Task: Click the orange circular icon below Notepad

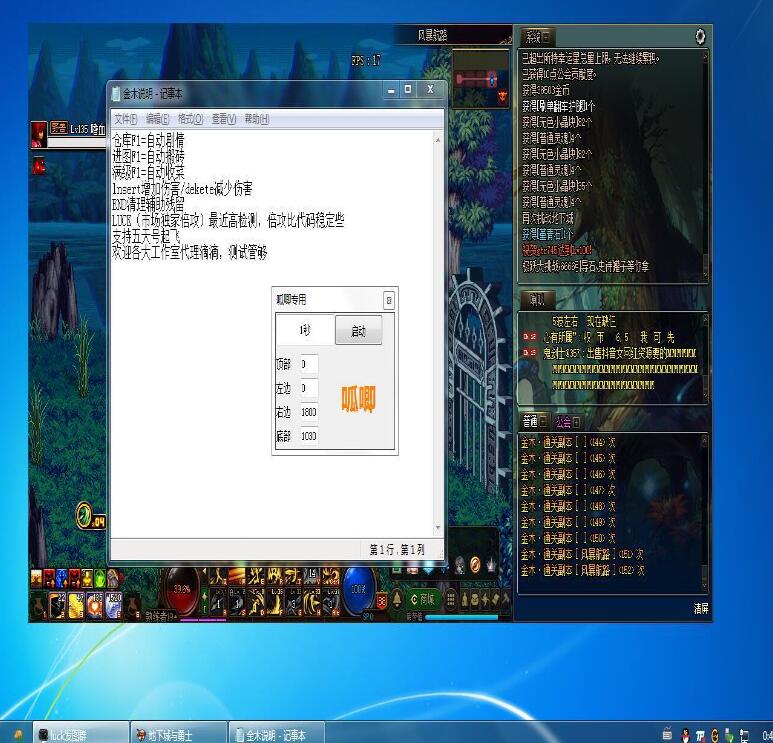Action: point(475,565)
